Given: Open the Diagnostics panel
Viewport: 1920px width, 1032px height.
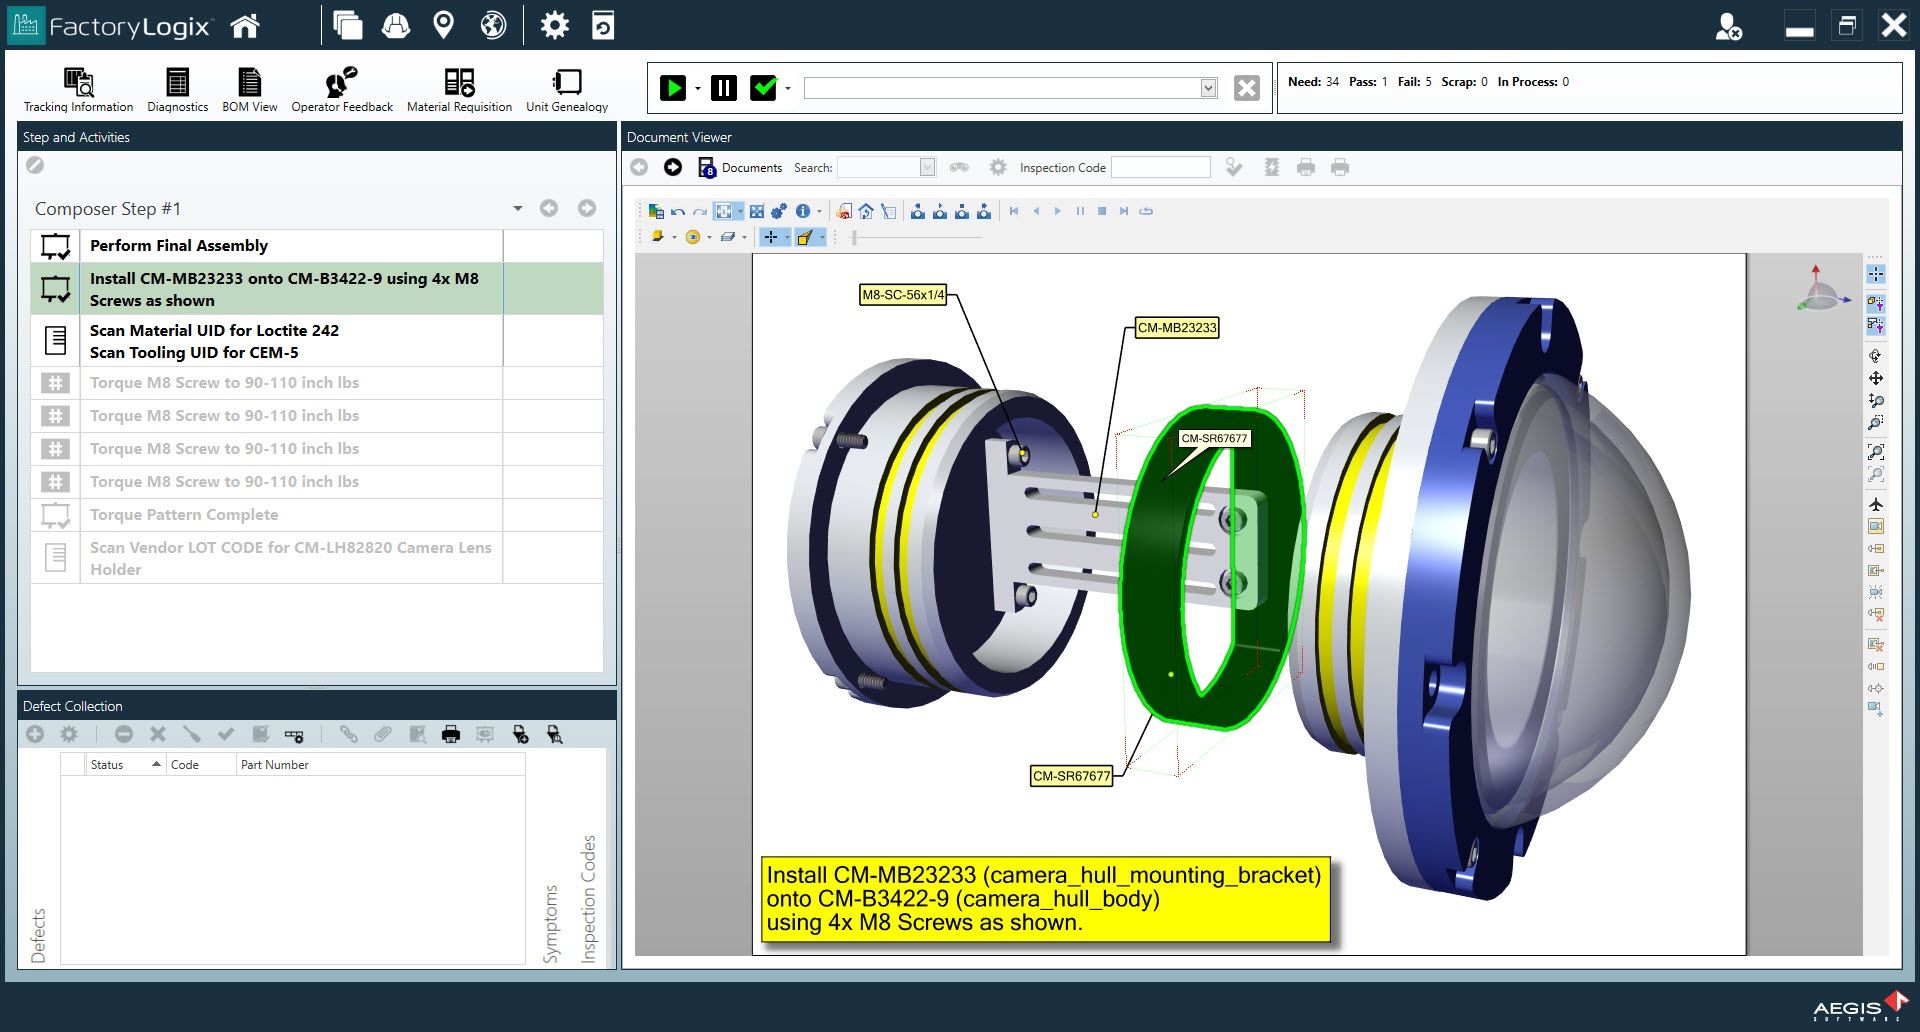Looking at the screenshot, I should click(176, 88).
